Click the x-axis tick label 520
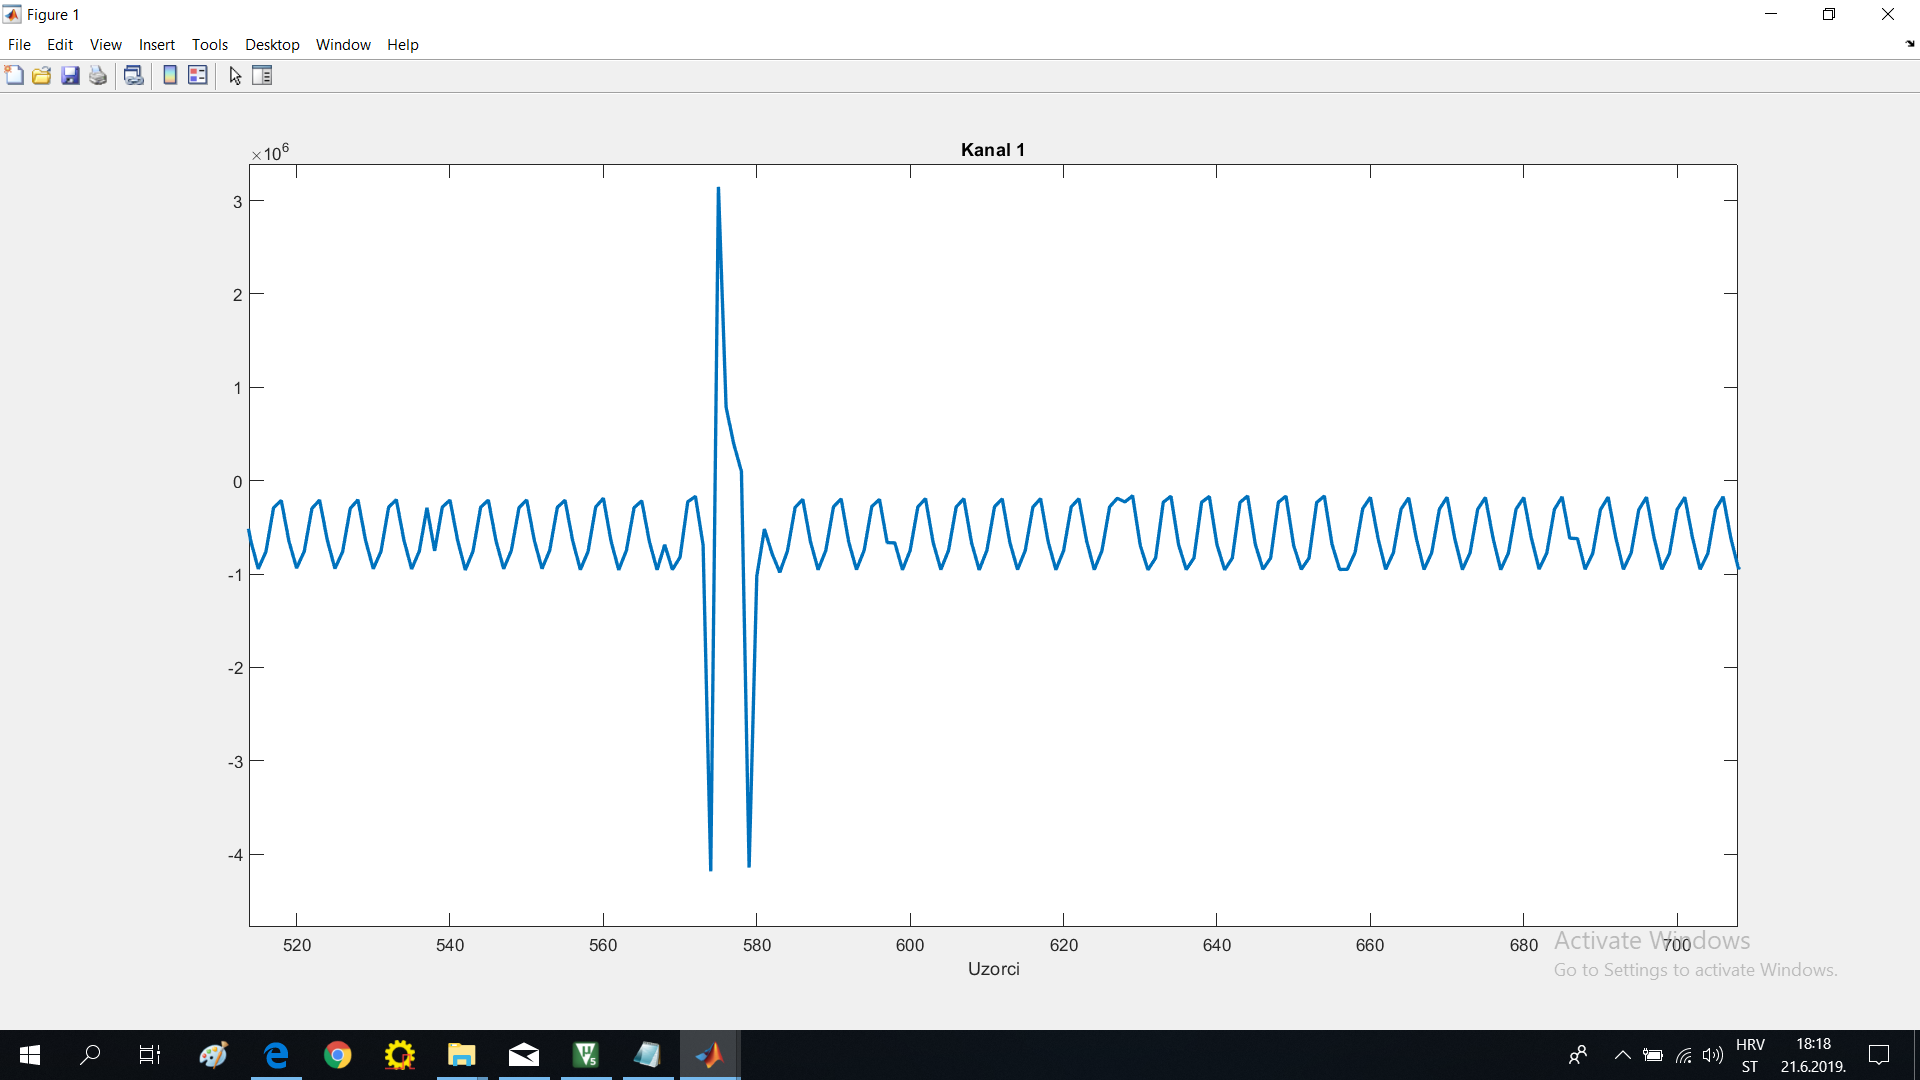Viewport: 1920px width, 1080px height. 297,945
